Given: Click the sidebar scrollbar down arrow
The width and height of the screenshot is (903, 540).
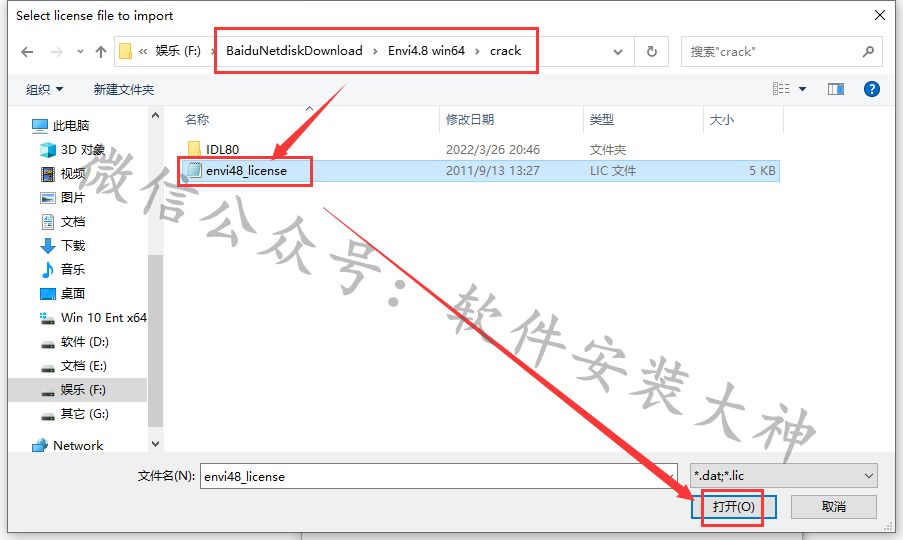Looking at the screenshot, I should click(155, 444).
